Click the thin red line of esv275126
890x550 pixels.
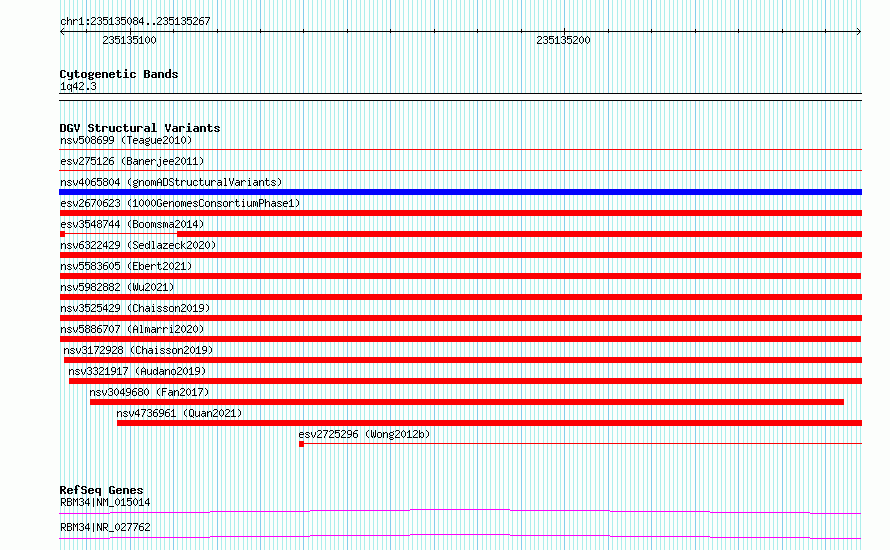coord(460,170)
